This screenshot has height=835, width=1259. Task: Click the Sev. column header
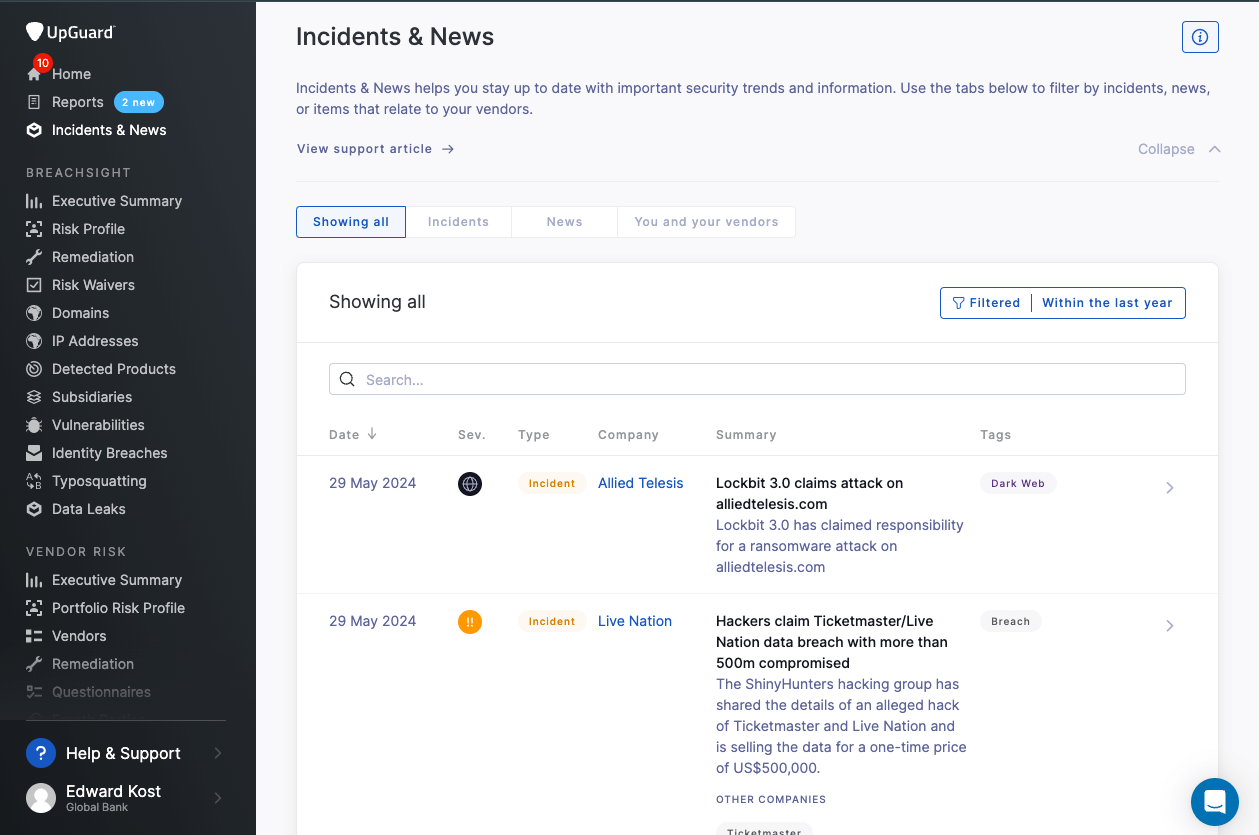point(472,434)
